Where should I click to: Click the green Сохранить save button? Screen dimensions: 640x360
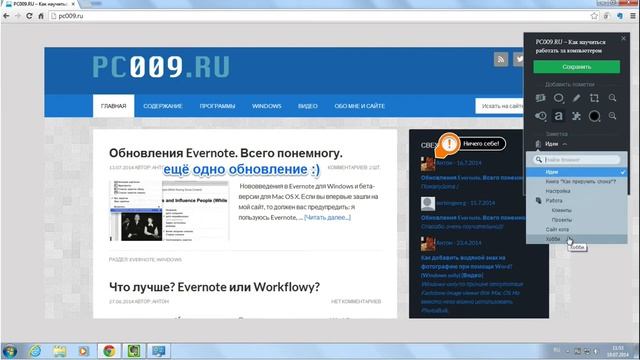coord(576,67)
